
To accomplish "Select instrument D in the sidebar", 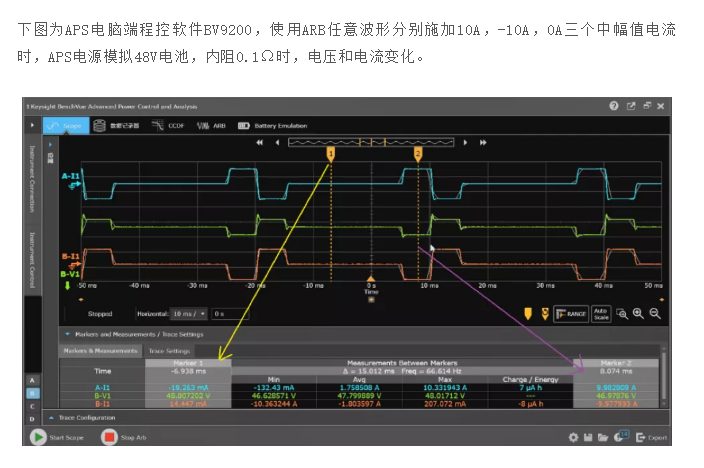I will coord(32,419).
